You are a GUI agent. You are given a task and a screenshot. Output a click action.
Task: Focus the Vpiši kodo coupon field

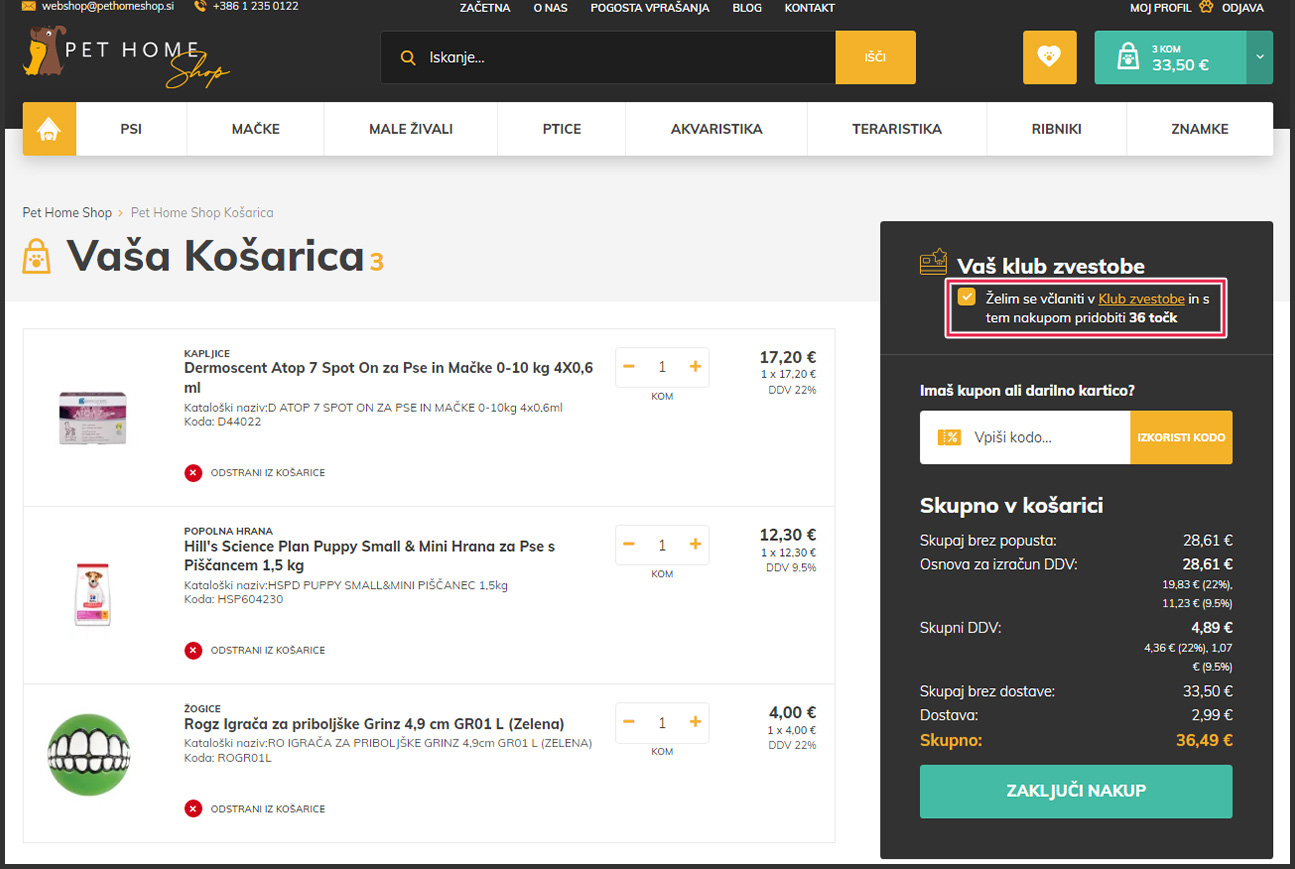tap(1025, 437)
